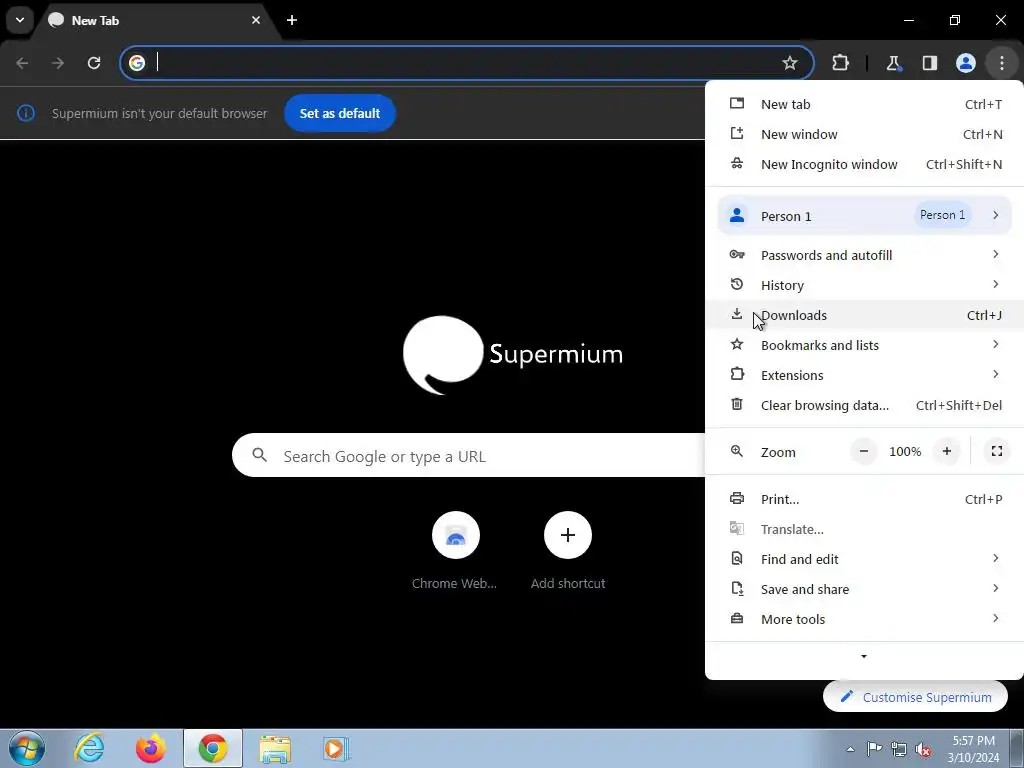Image resolution: width=1024 pixels, height=768 pixels.
Task: Select New window menu item
Action: point(865,135)
